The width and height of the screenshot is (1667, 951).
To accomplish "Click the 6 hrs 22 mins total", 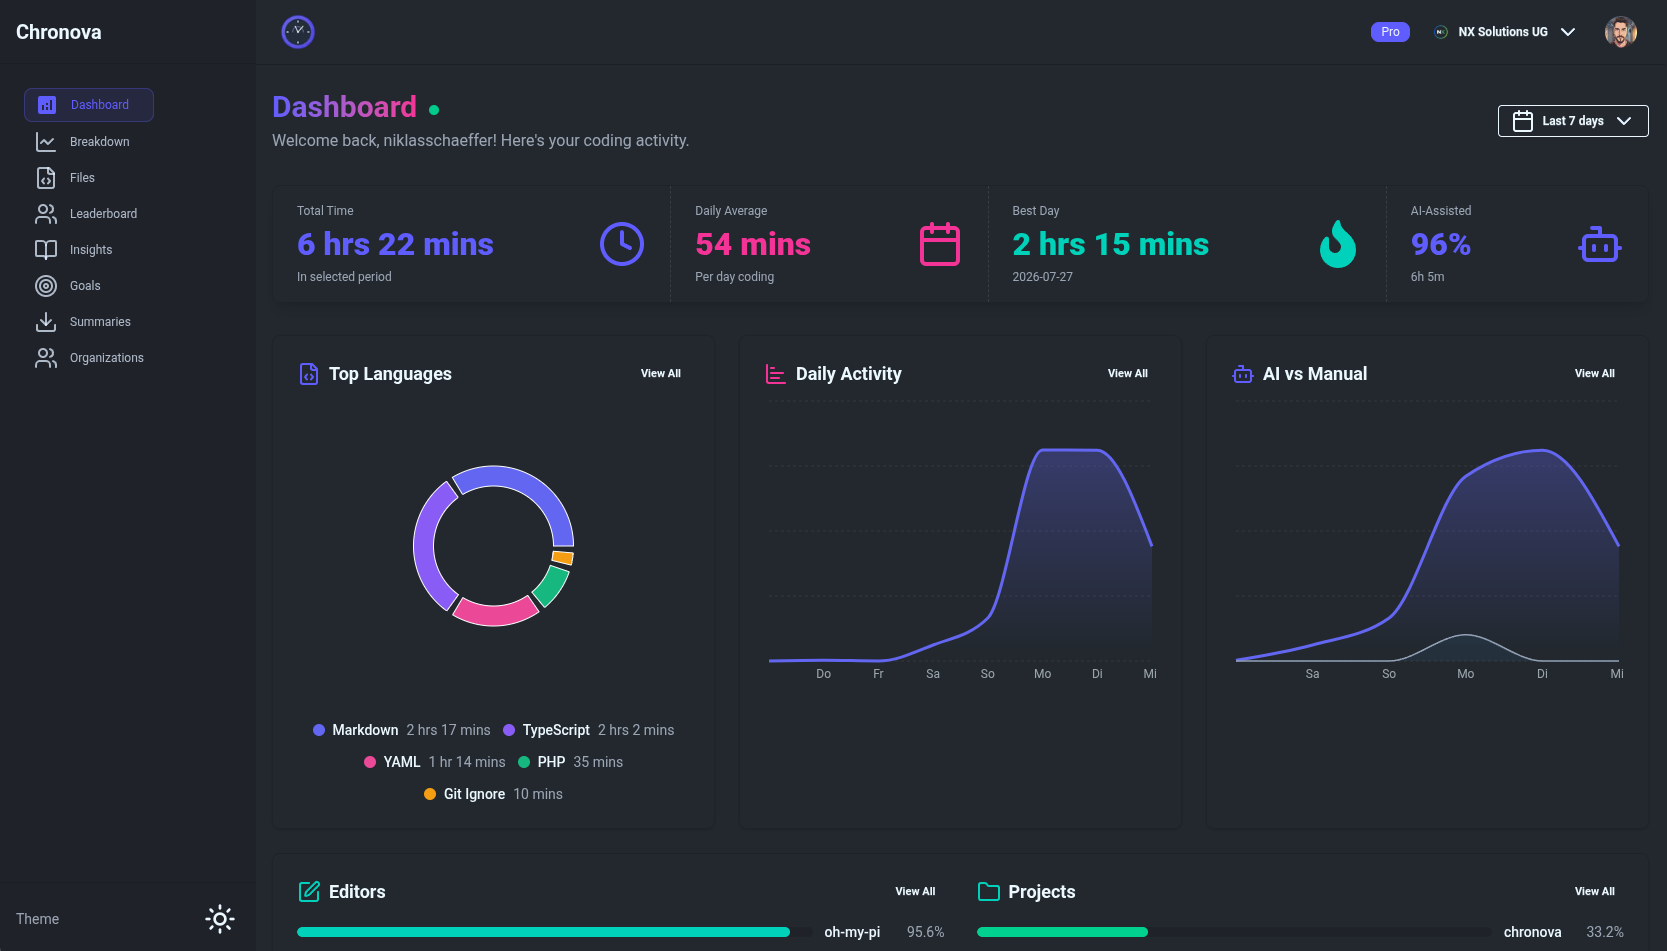I will (395, 244).
